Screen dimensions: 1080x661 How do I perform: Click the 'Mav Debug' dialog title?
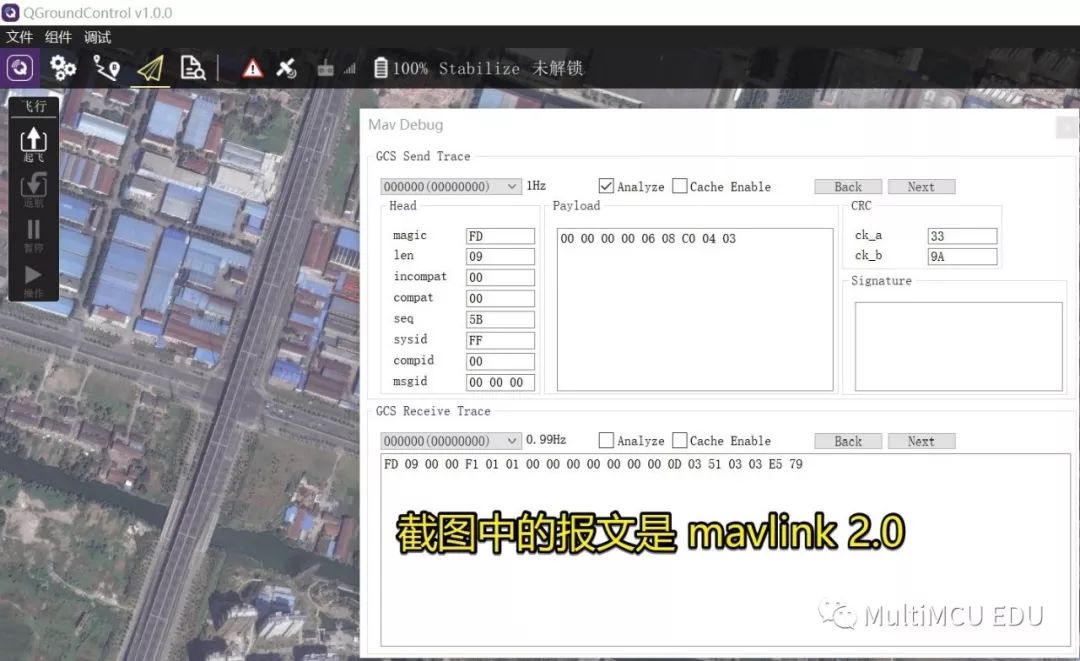tap(406, 125)
